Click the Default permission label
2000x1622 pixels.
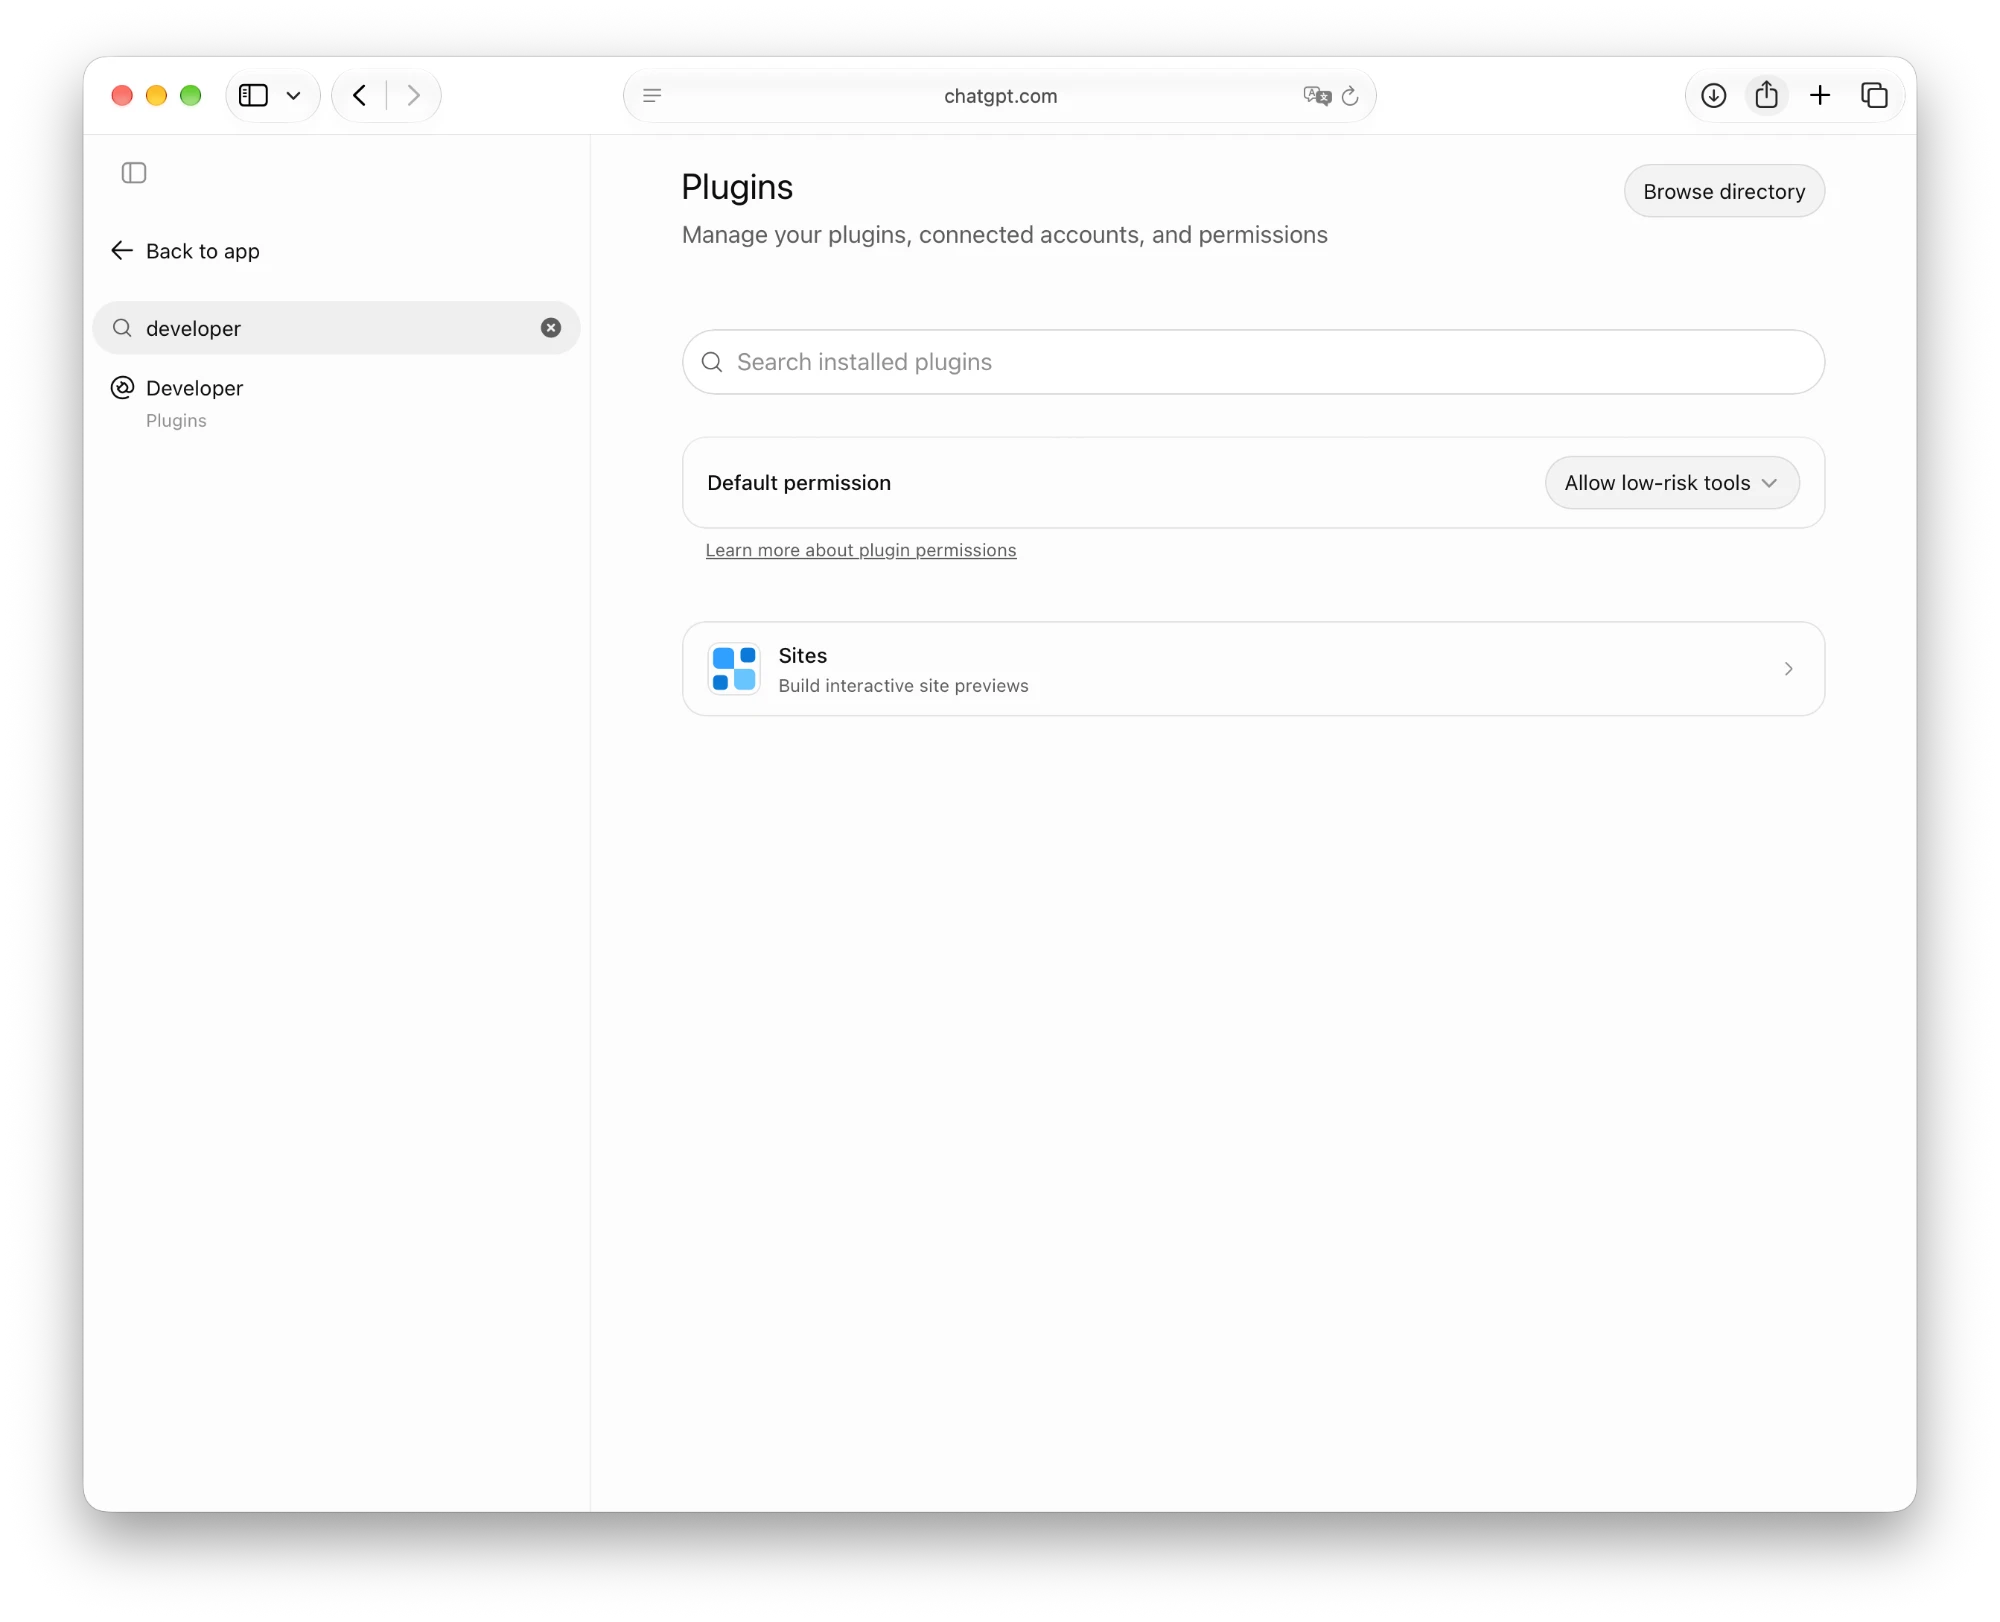[x=799, y=483]
